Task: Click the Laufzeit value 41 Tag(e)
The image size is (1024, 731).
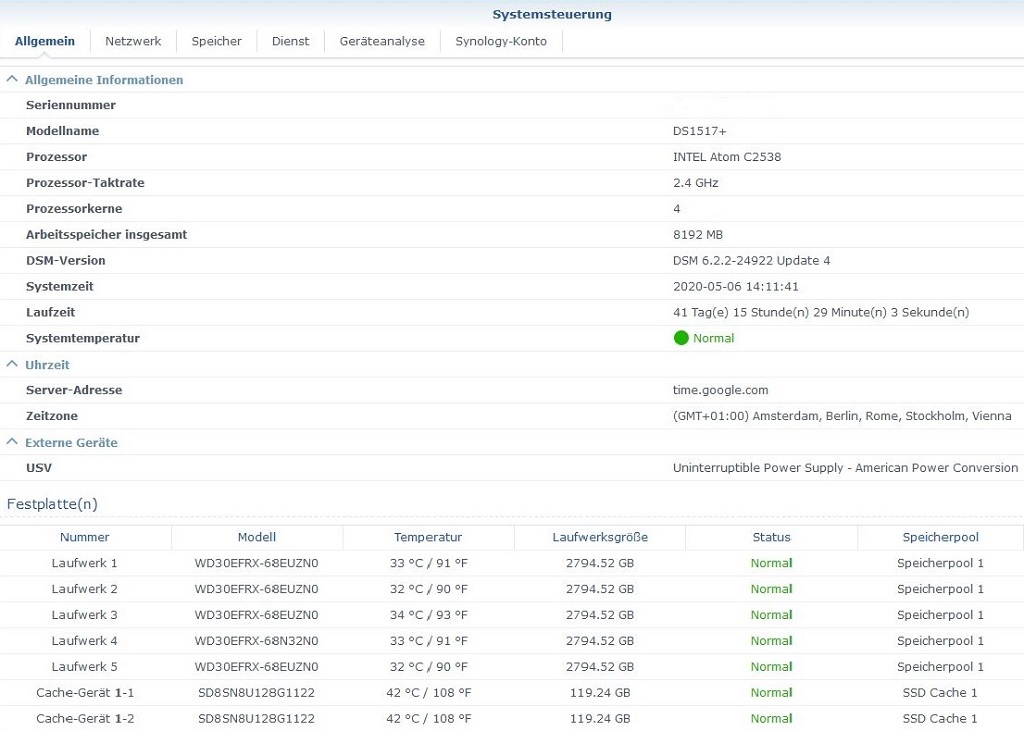Action: tap(821, 312)
